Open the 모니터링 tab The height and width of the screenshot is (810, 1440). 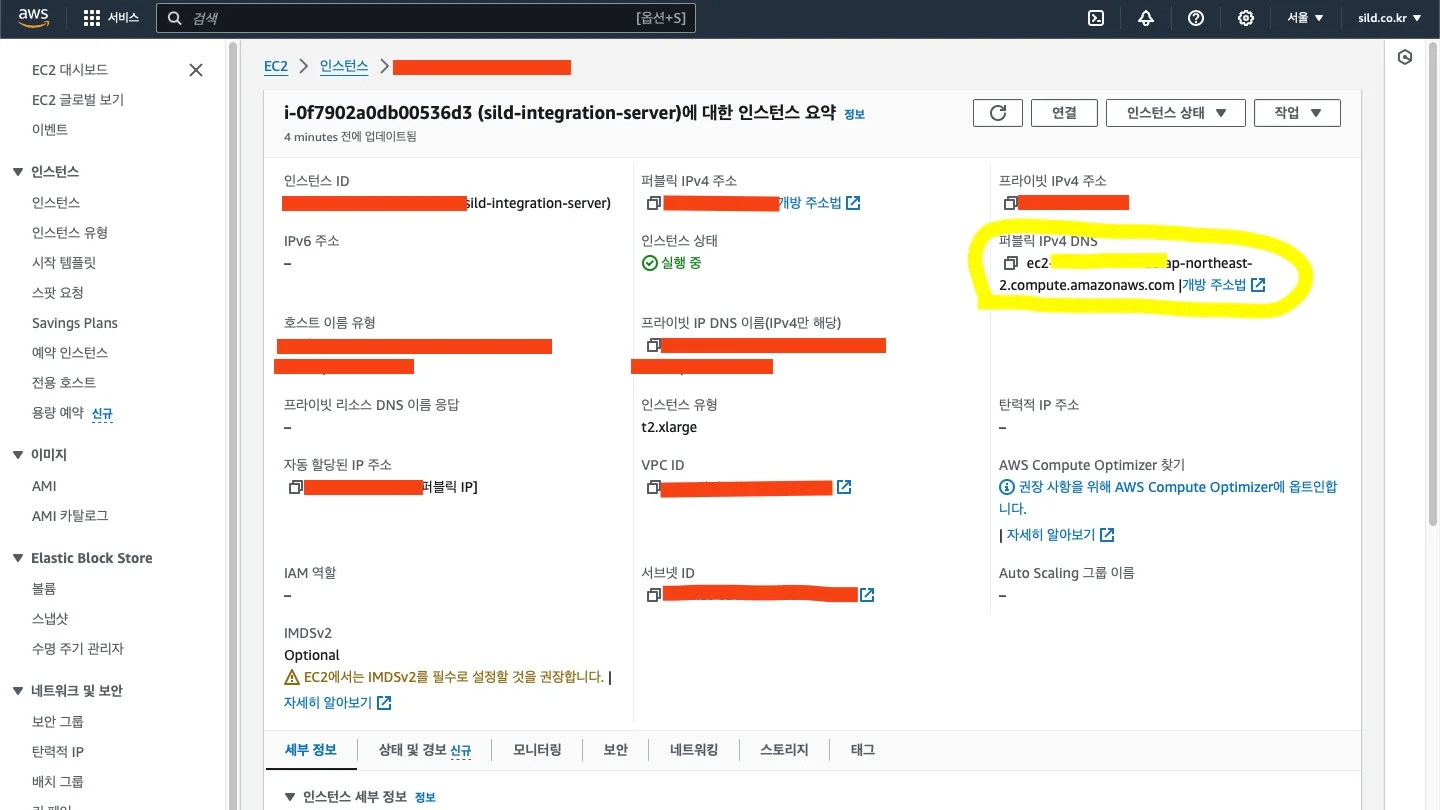(537, 750)
